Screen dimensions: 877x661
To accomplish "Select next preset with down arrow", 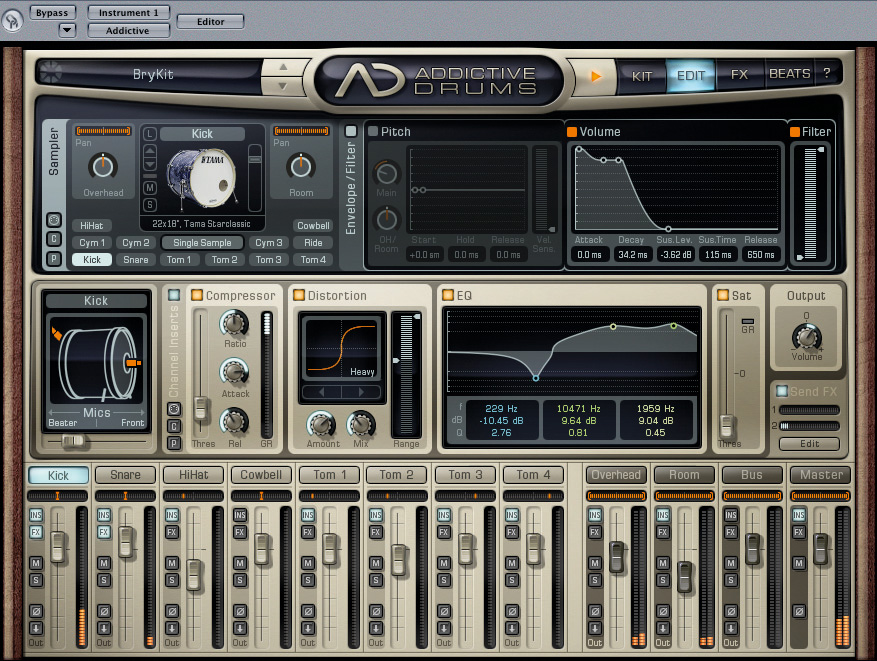I will (283, 86).
